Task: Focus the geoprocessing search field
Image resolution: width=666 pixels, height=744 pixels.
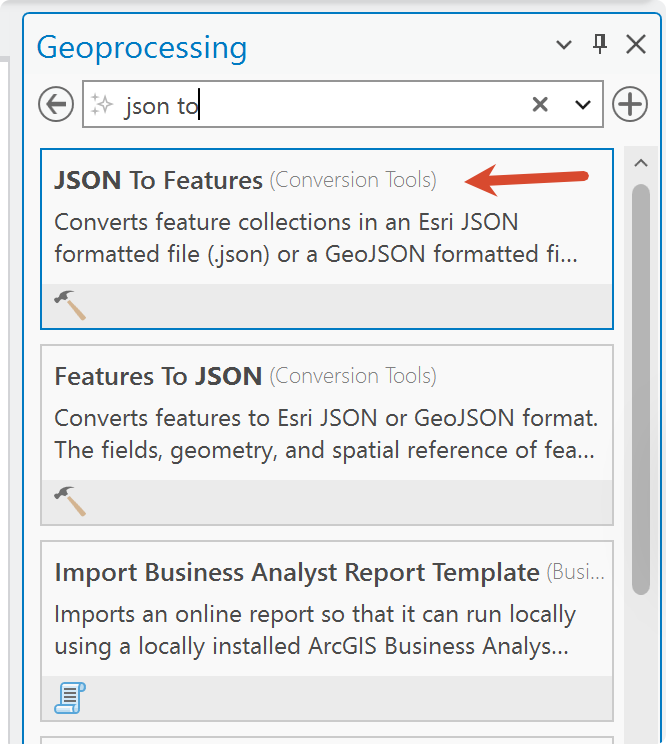Action: point(342,104)
